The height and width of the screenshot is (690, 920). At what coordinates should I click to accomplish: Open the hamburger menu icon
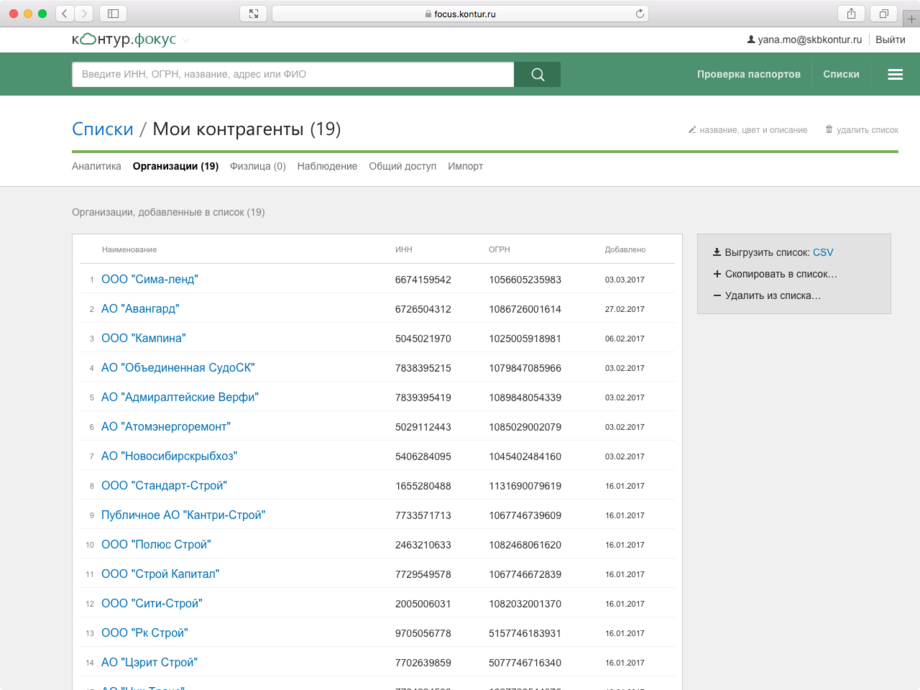(895, 74)
